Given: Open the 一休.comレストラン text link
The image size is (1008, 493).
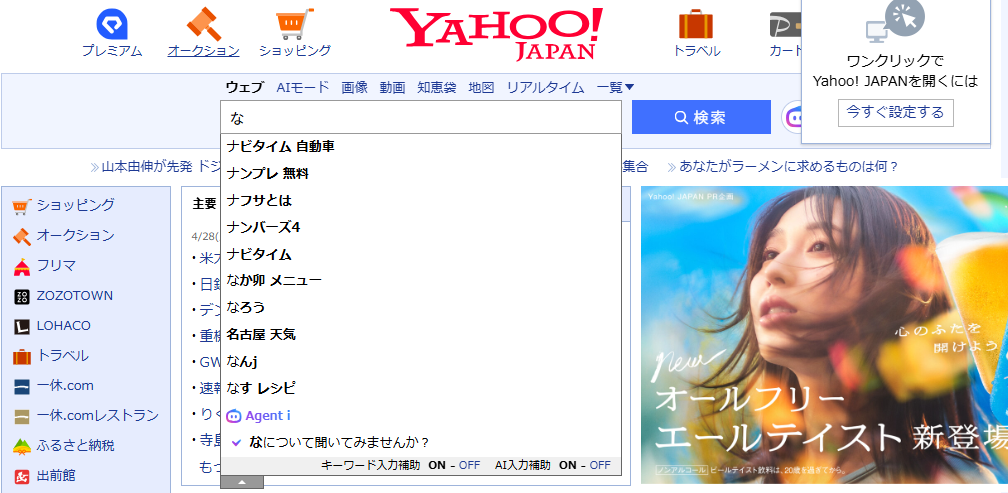Looking at the screenshot, I should click(98, 416).
